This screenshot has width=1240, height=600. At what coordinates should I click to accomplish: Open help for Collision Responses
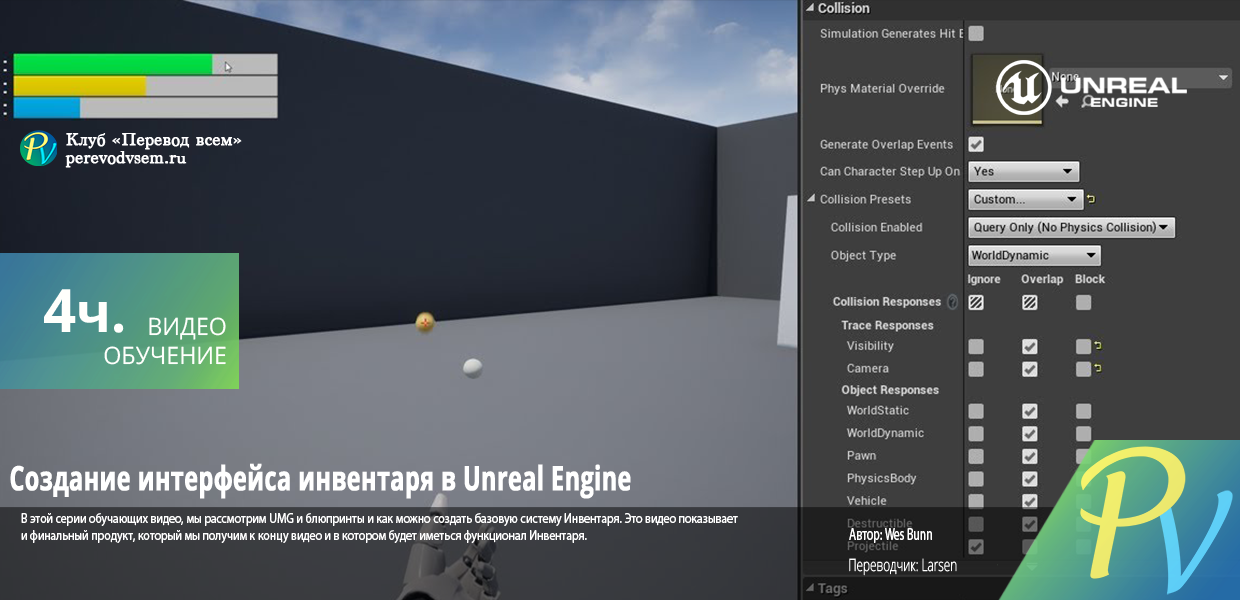[x=952, y=302]
